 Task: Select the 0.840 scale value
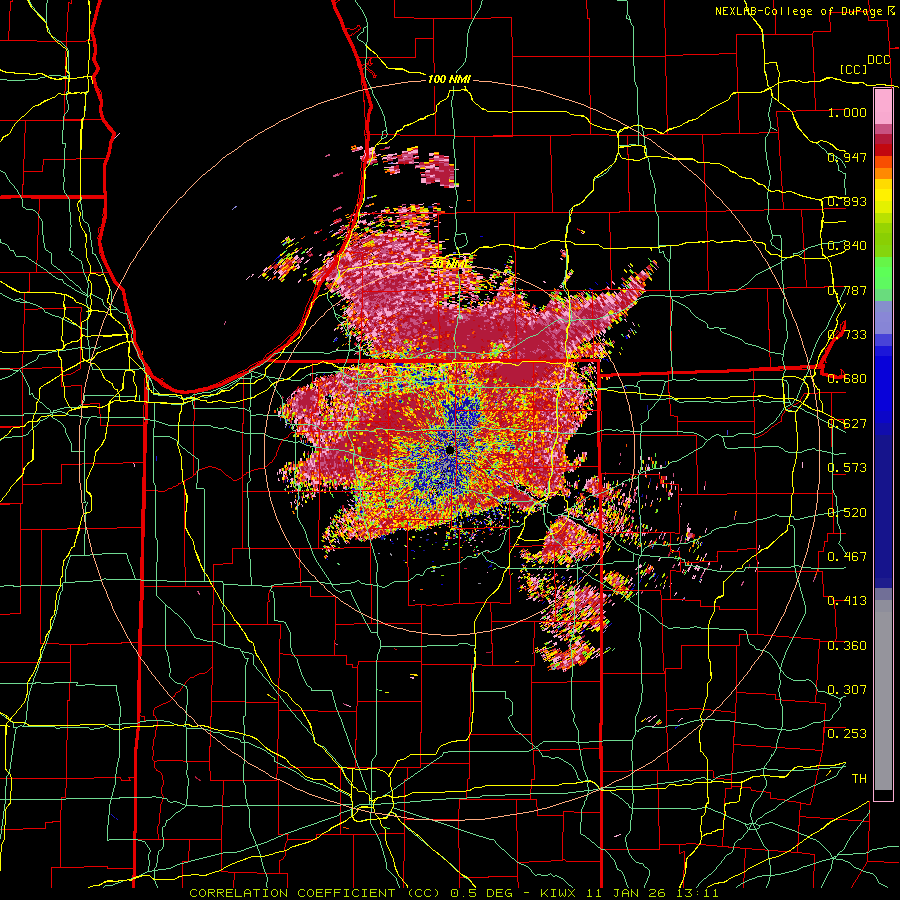[847, 246]
